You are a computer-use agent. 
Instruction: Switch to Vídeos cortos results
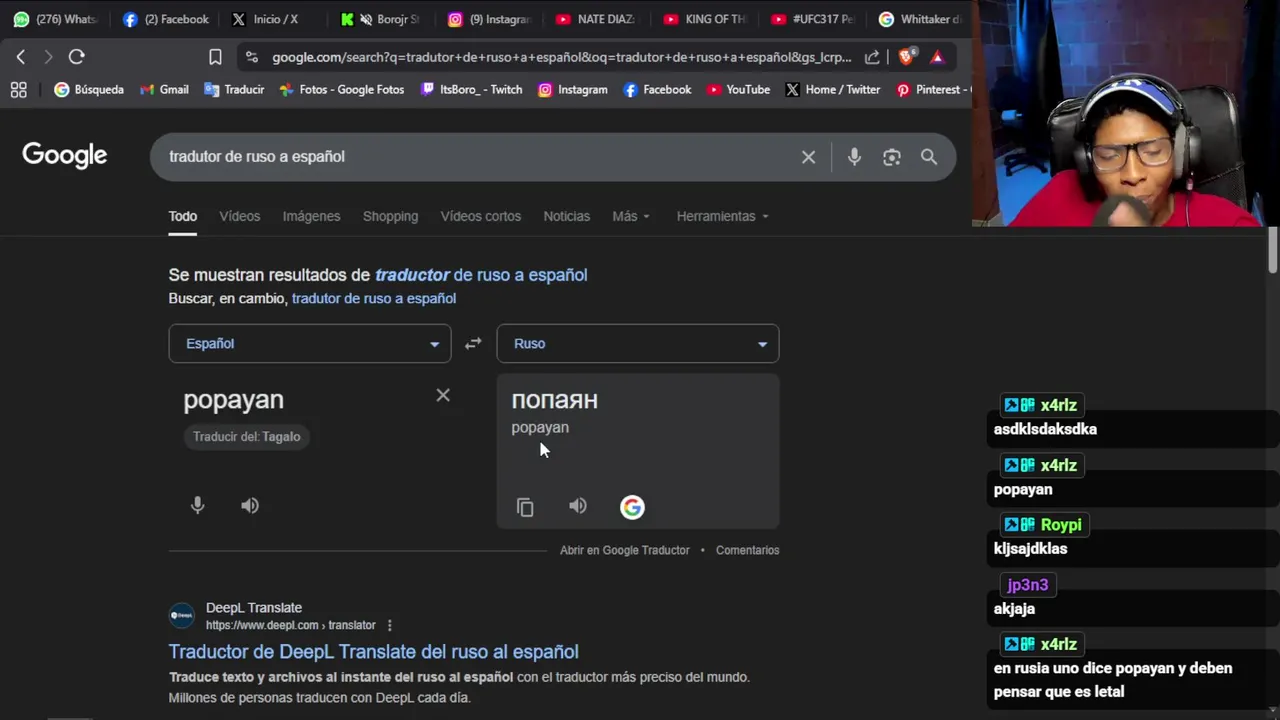pyautogui.click(x=481, y=216)
